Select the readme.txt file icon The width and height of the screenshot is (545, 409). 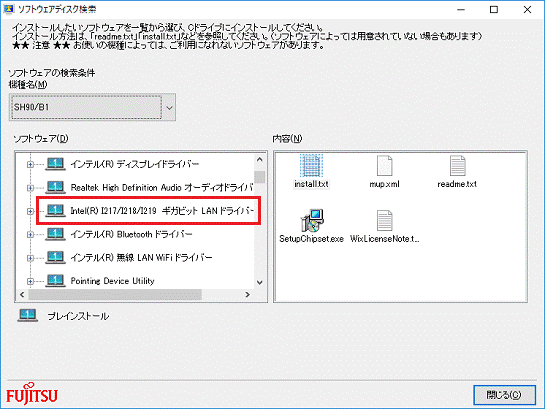pos(457,166)
